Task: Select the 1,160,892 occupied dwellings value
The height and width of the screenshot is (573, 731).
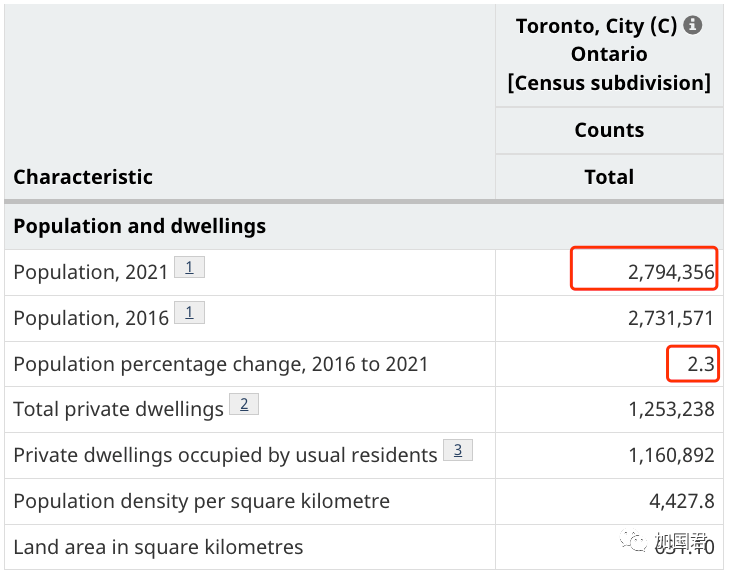Action: [x=671, y=455]
